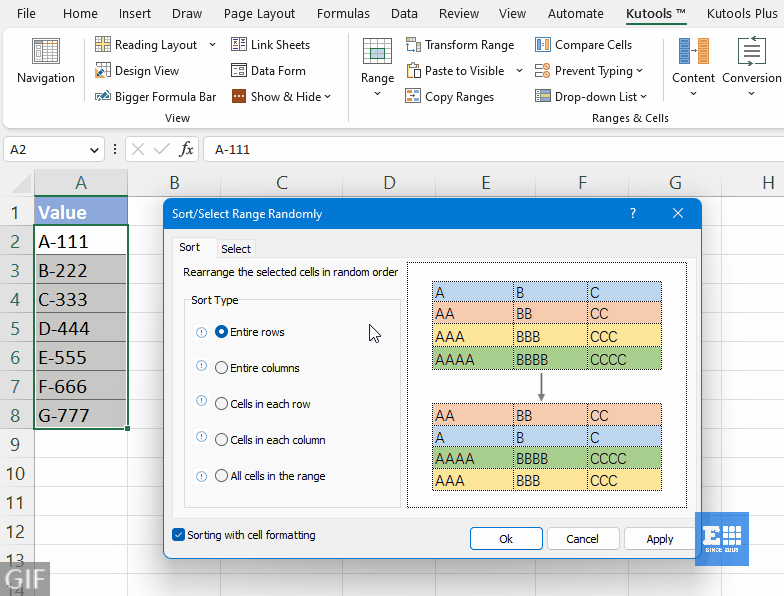Screen dimensions: 784x596
Task: Switch to the Formulas ribbon tab
Action: pos(343,14)
